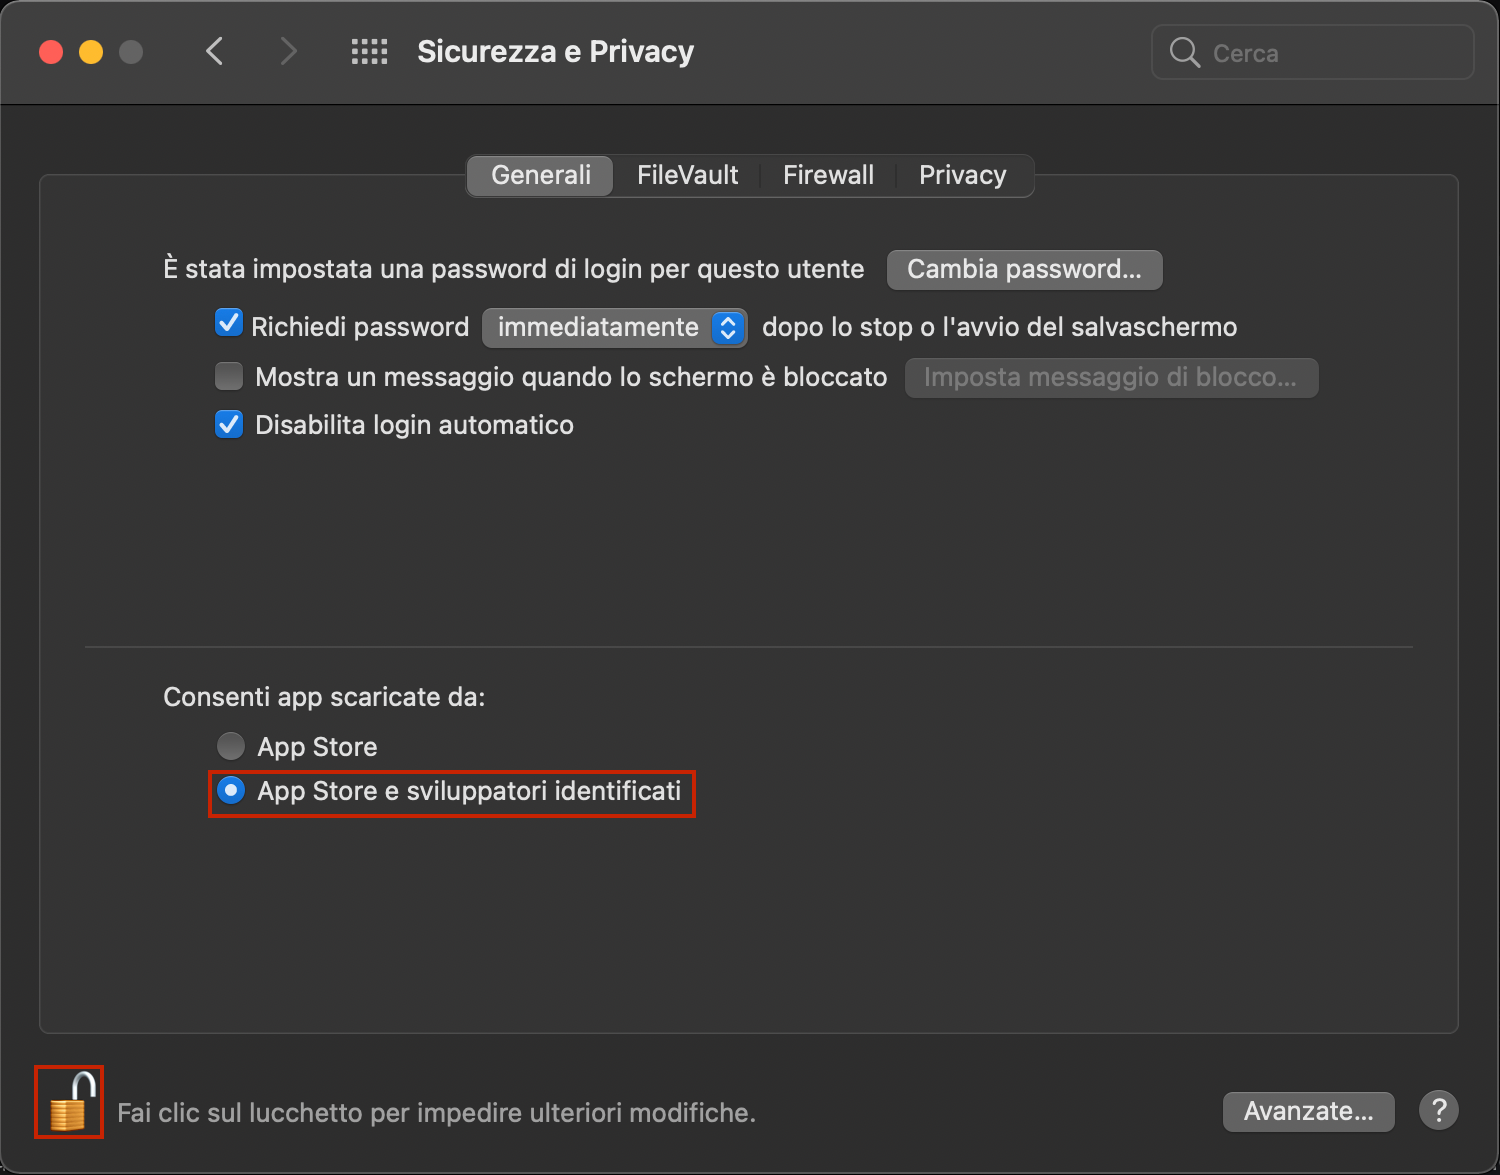Viewport: 1500px width, 1175px height.
Task: Click the forward navigation arrow
Action: pyautogui.click(x=288, y=51)
